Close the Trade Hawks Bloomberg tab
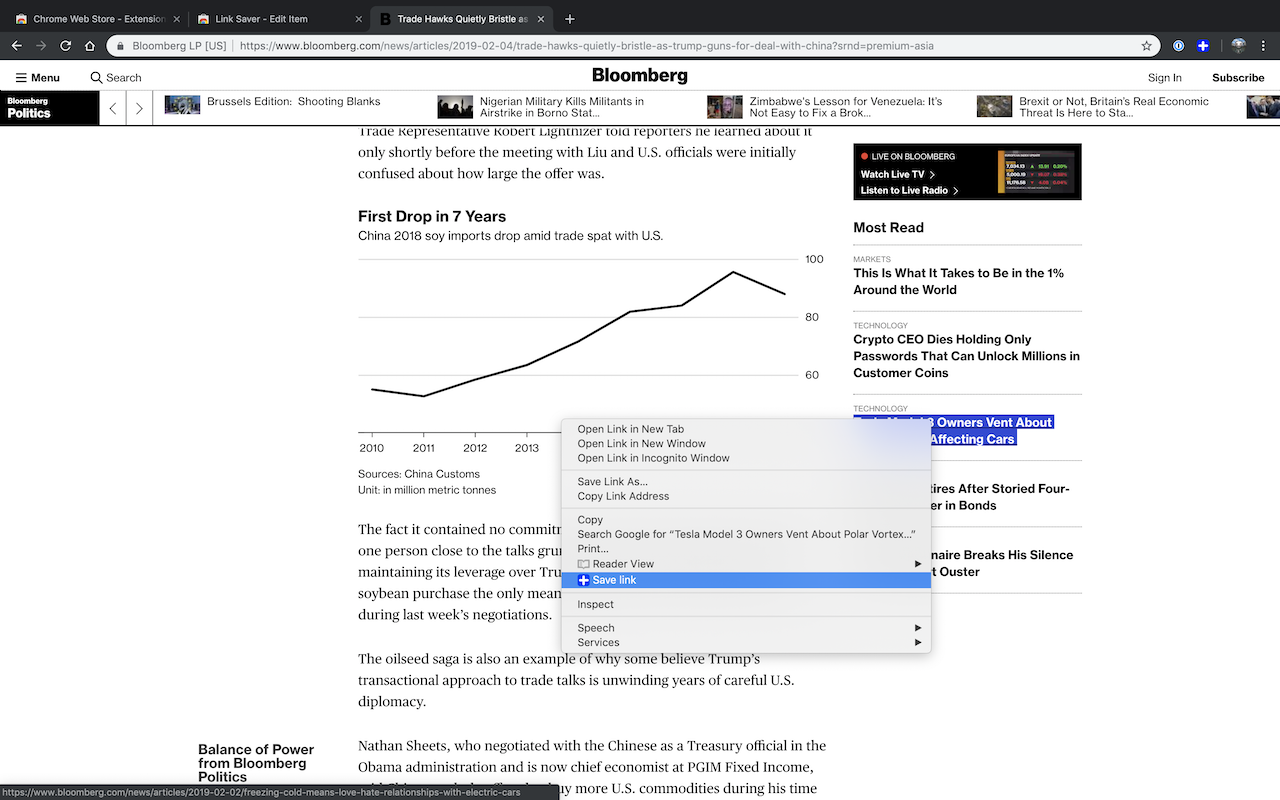This screenshot has height=800, width=1280. tap(540, 19)
